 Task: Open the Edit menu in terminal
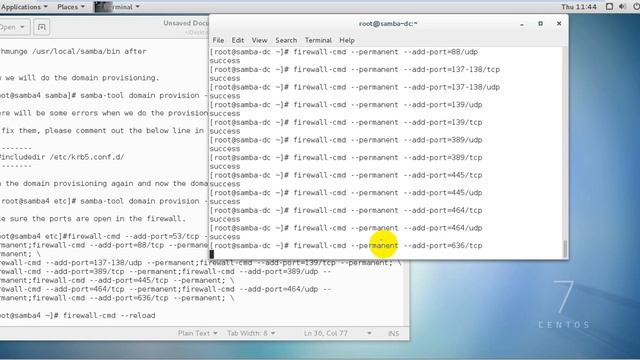(x=238, y=40)
